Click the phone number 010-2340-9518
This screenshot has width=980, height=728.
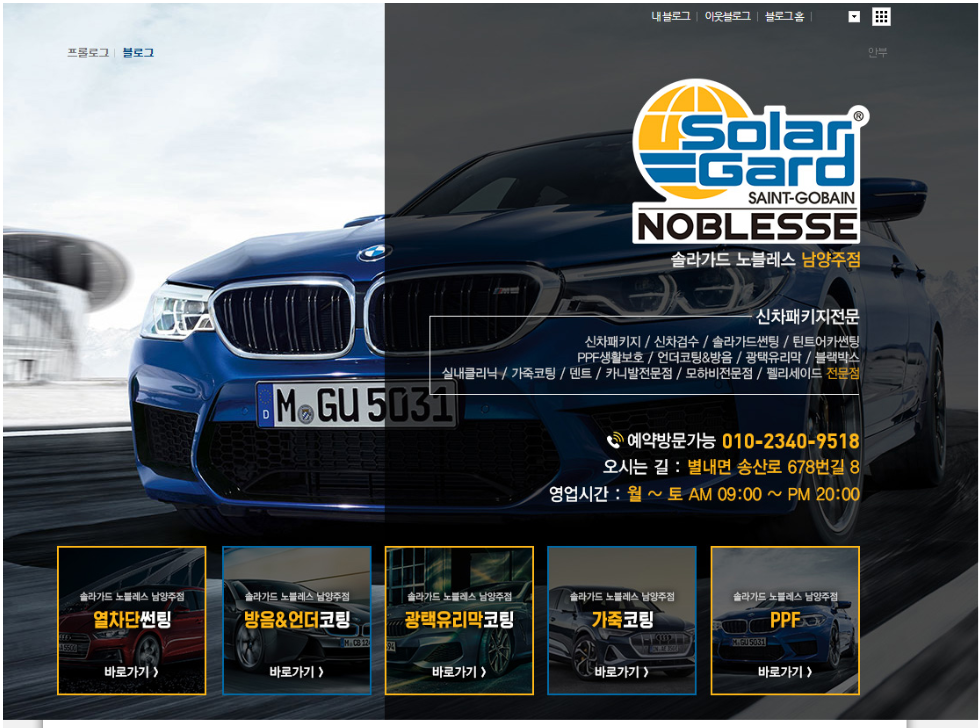[x=791, y=441]
